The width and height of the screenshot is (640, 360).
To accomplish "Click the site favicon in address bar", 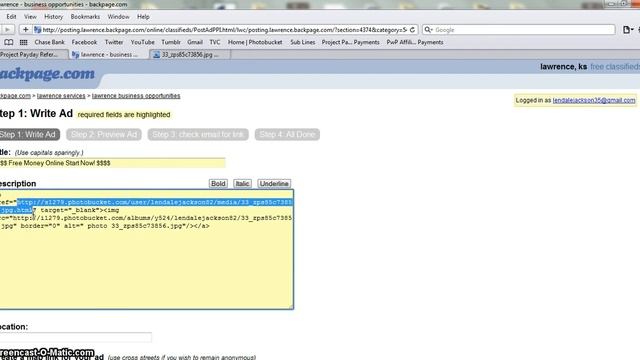I will click(38, 30).
